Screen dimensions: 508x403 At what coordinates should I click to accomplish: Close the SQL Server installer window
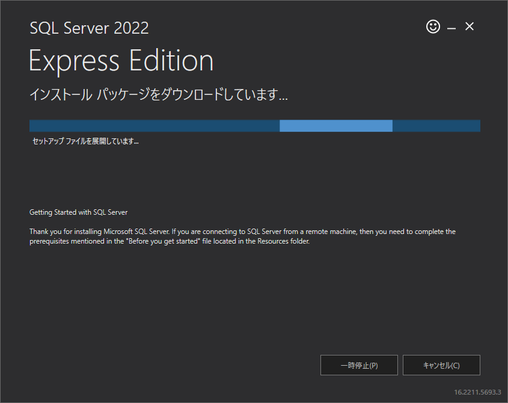(469, 26)
